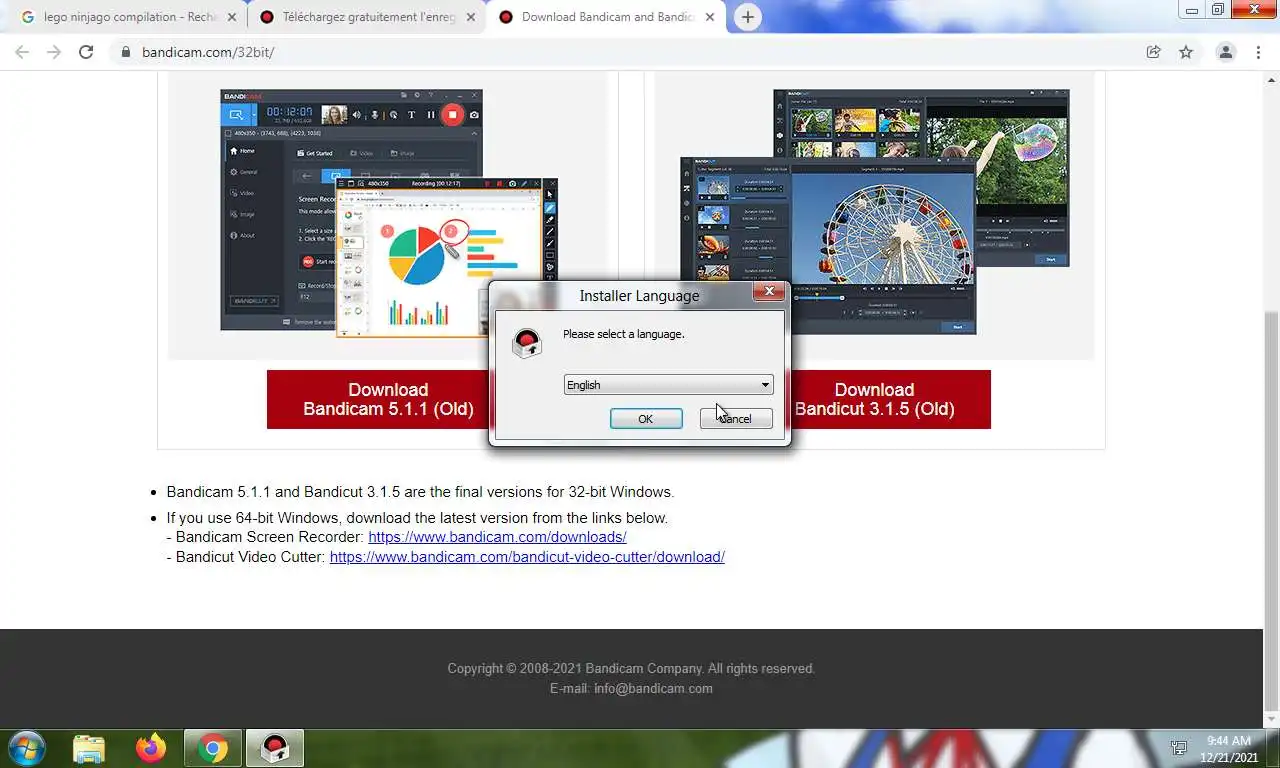1280x768 pixels.
Task: Open bandicam.com/downloads/ link
Action: [x=497, y=537]
